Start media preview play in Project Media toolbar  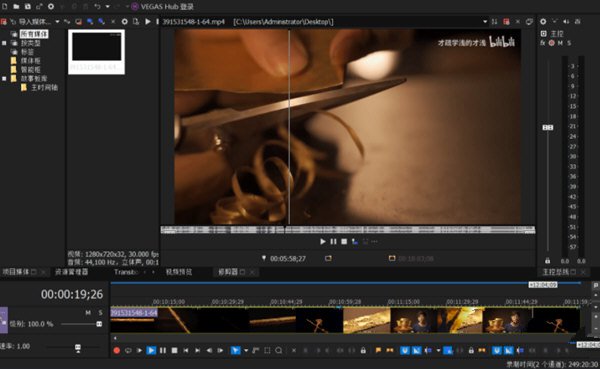pos(147,21)
